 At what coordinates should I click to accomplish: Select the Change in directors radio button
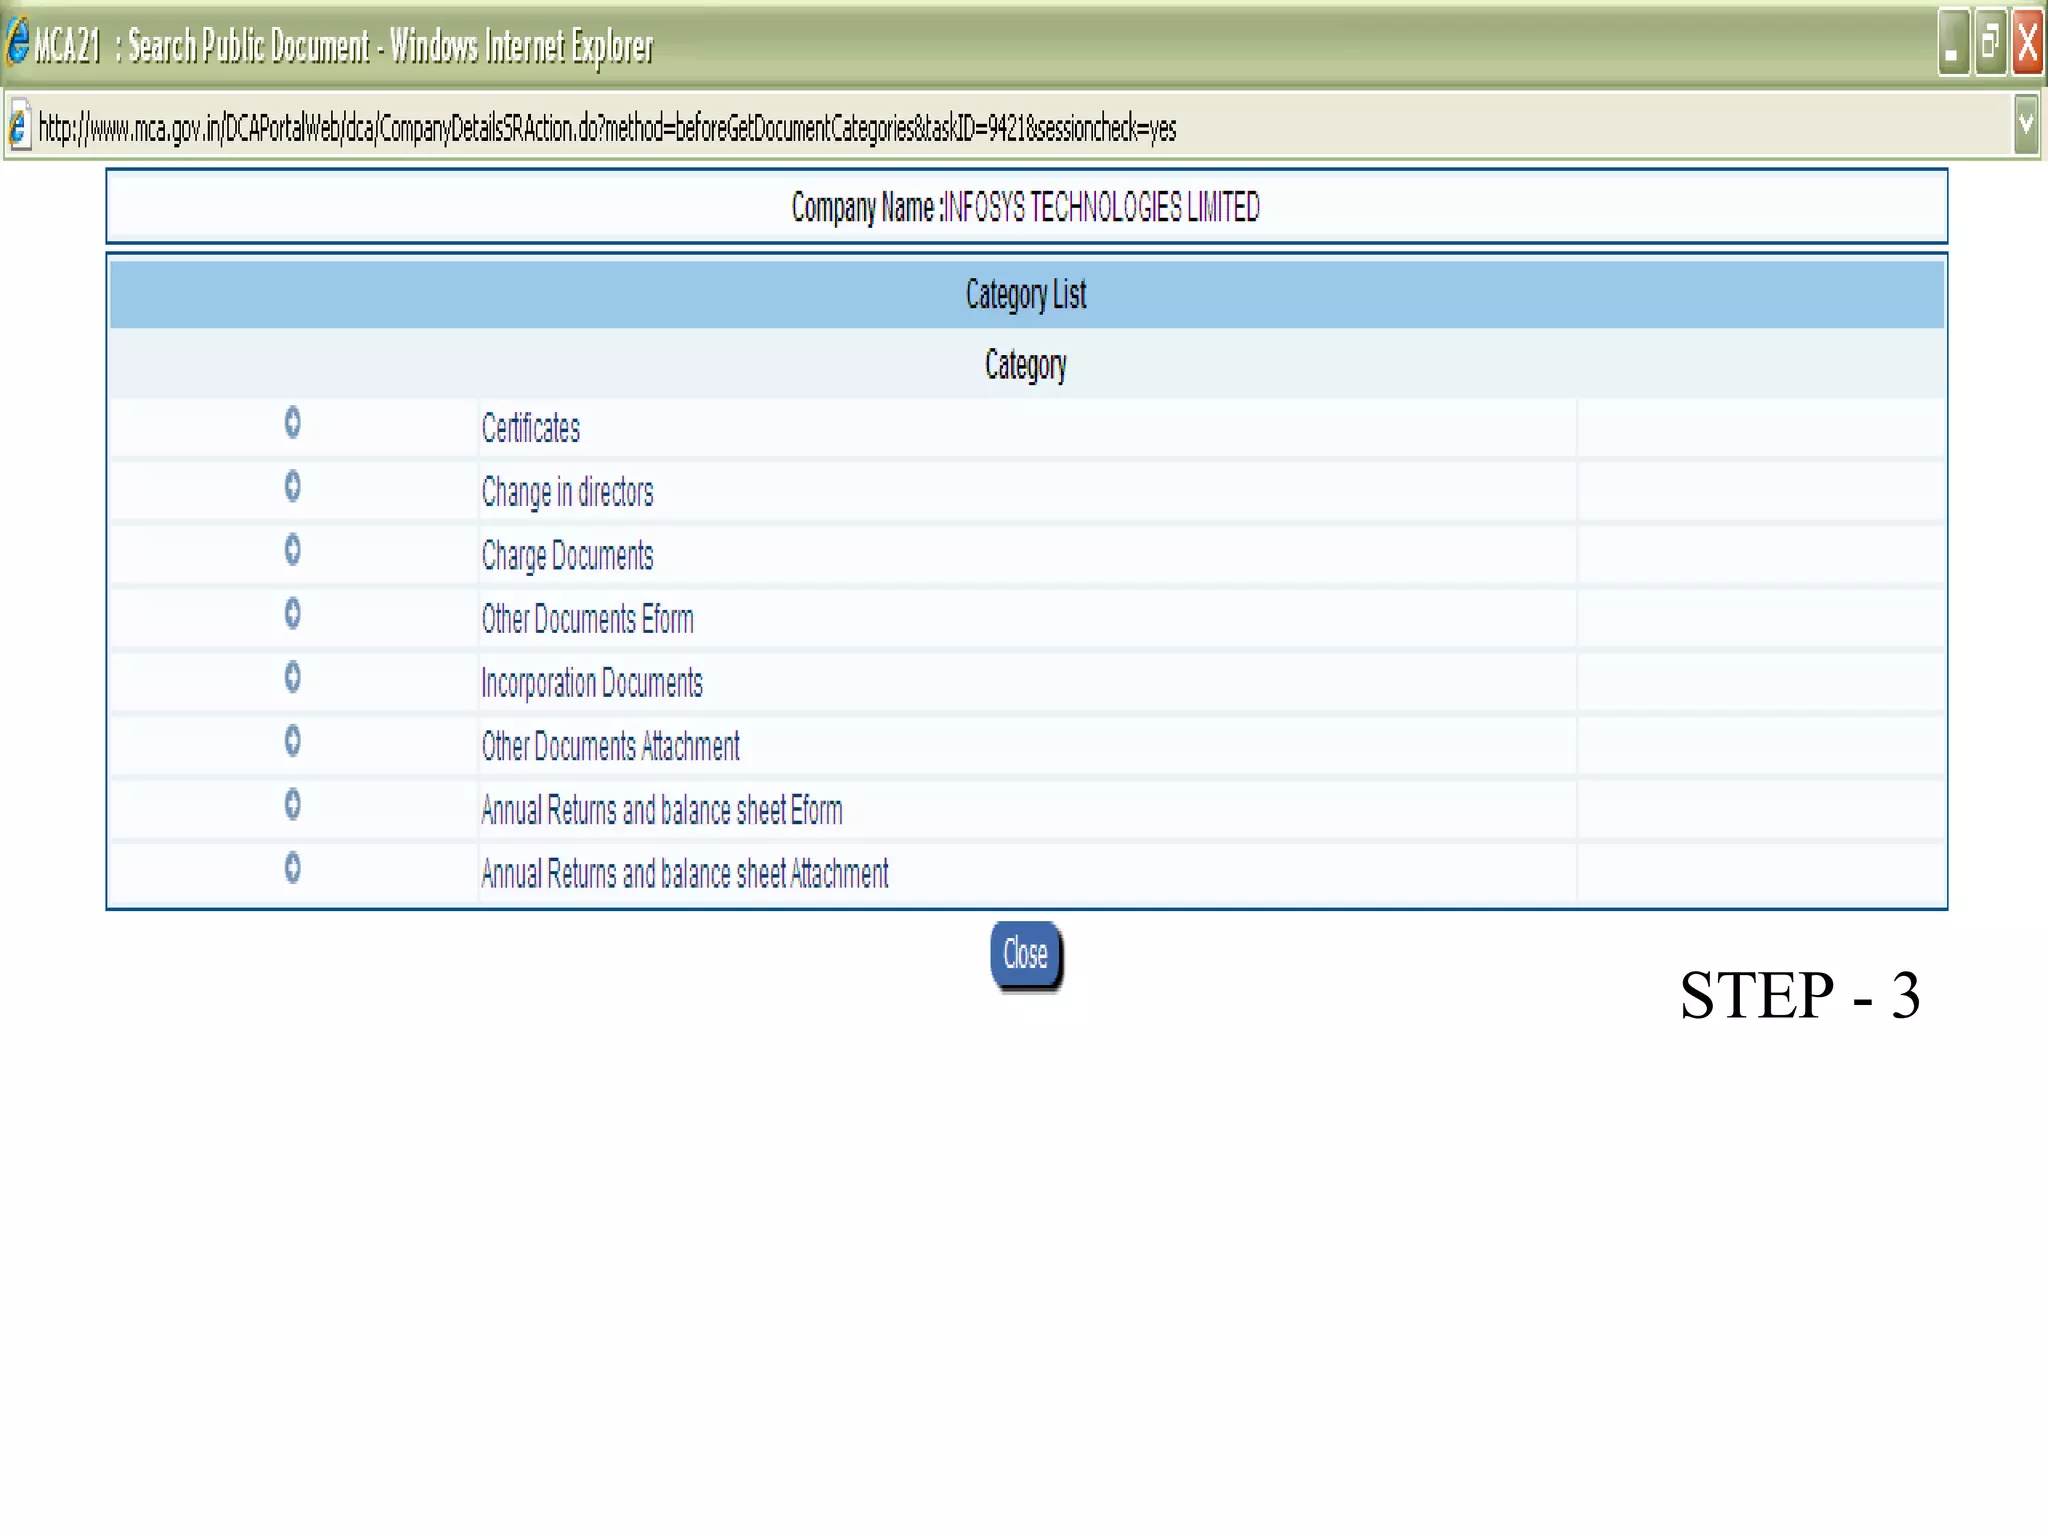coord(292,487)
